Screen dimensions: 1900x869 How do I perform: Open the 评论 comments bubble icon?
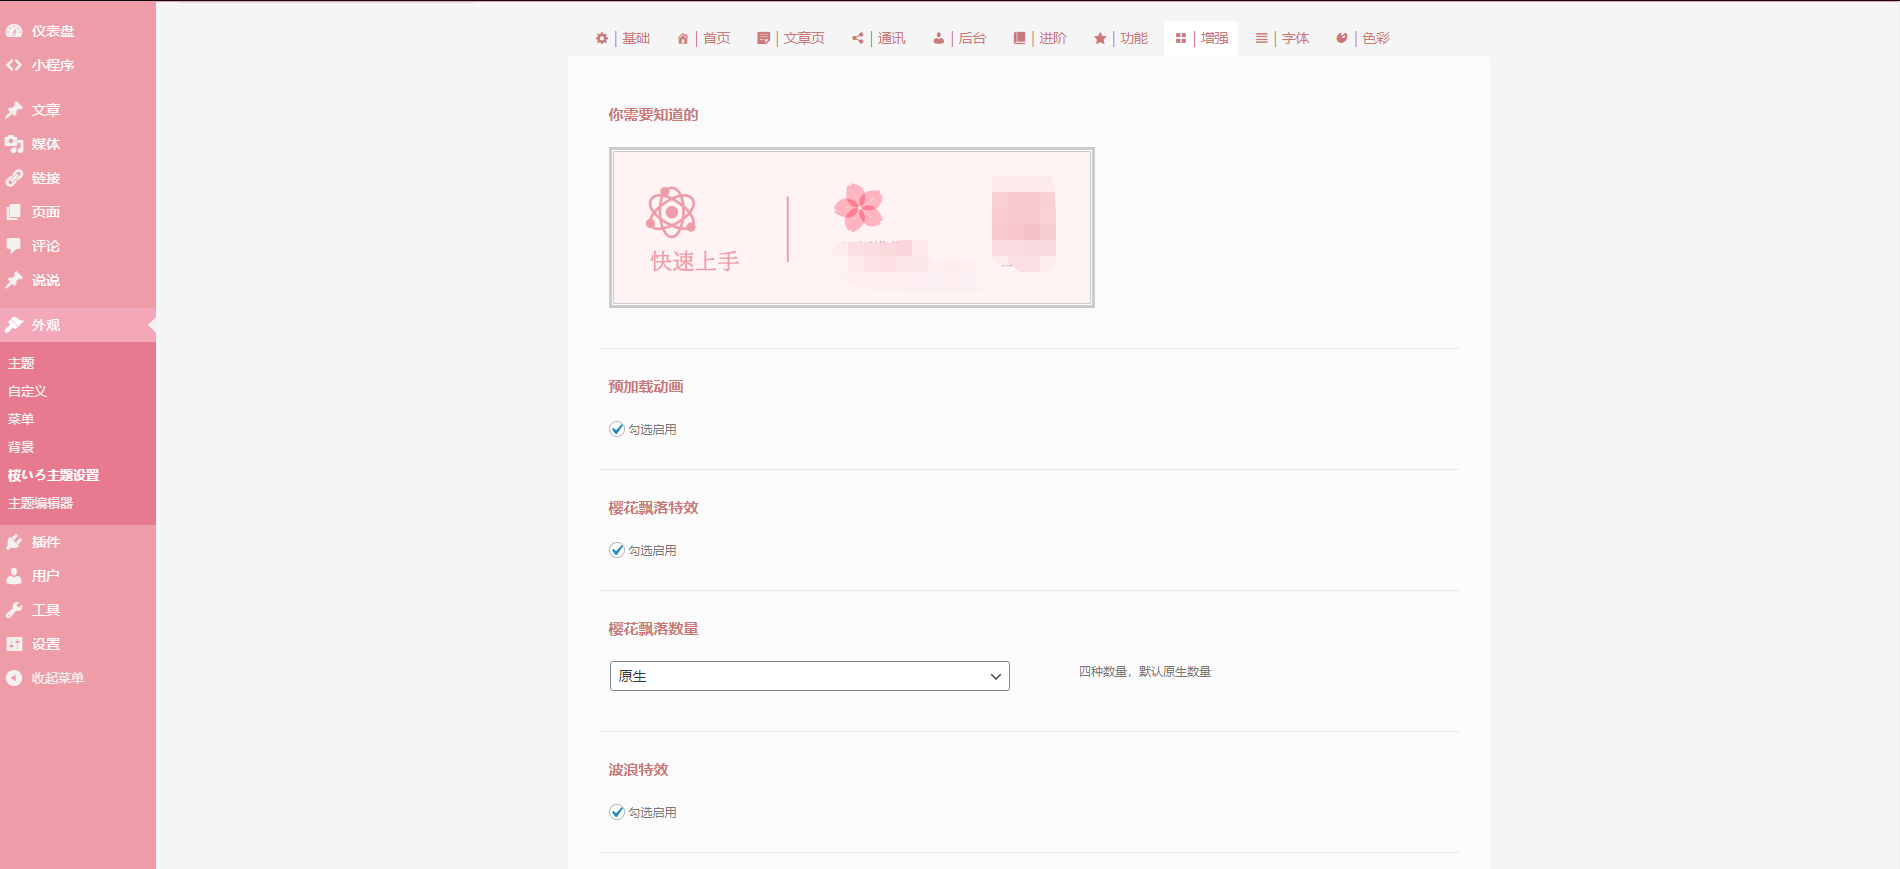(14, 246)
